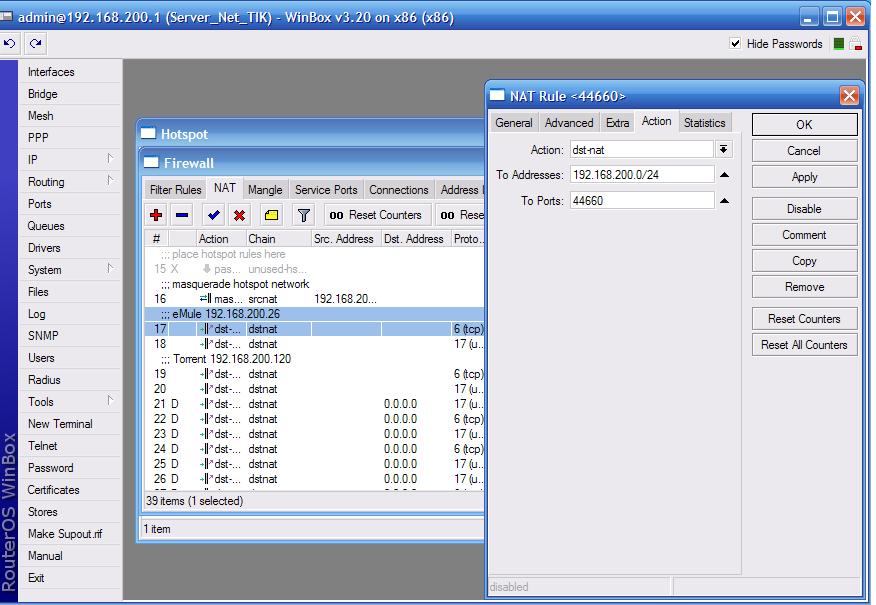The image size is (876, 605).
Task: Open the Filter Rules tab
Action: (x=175, y=190)
